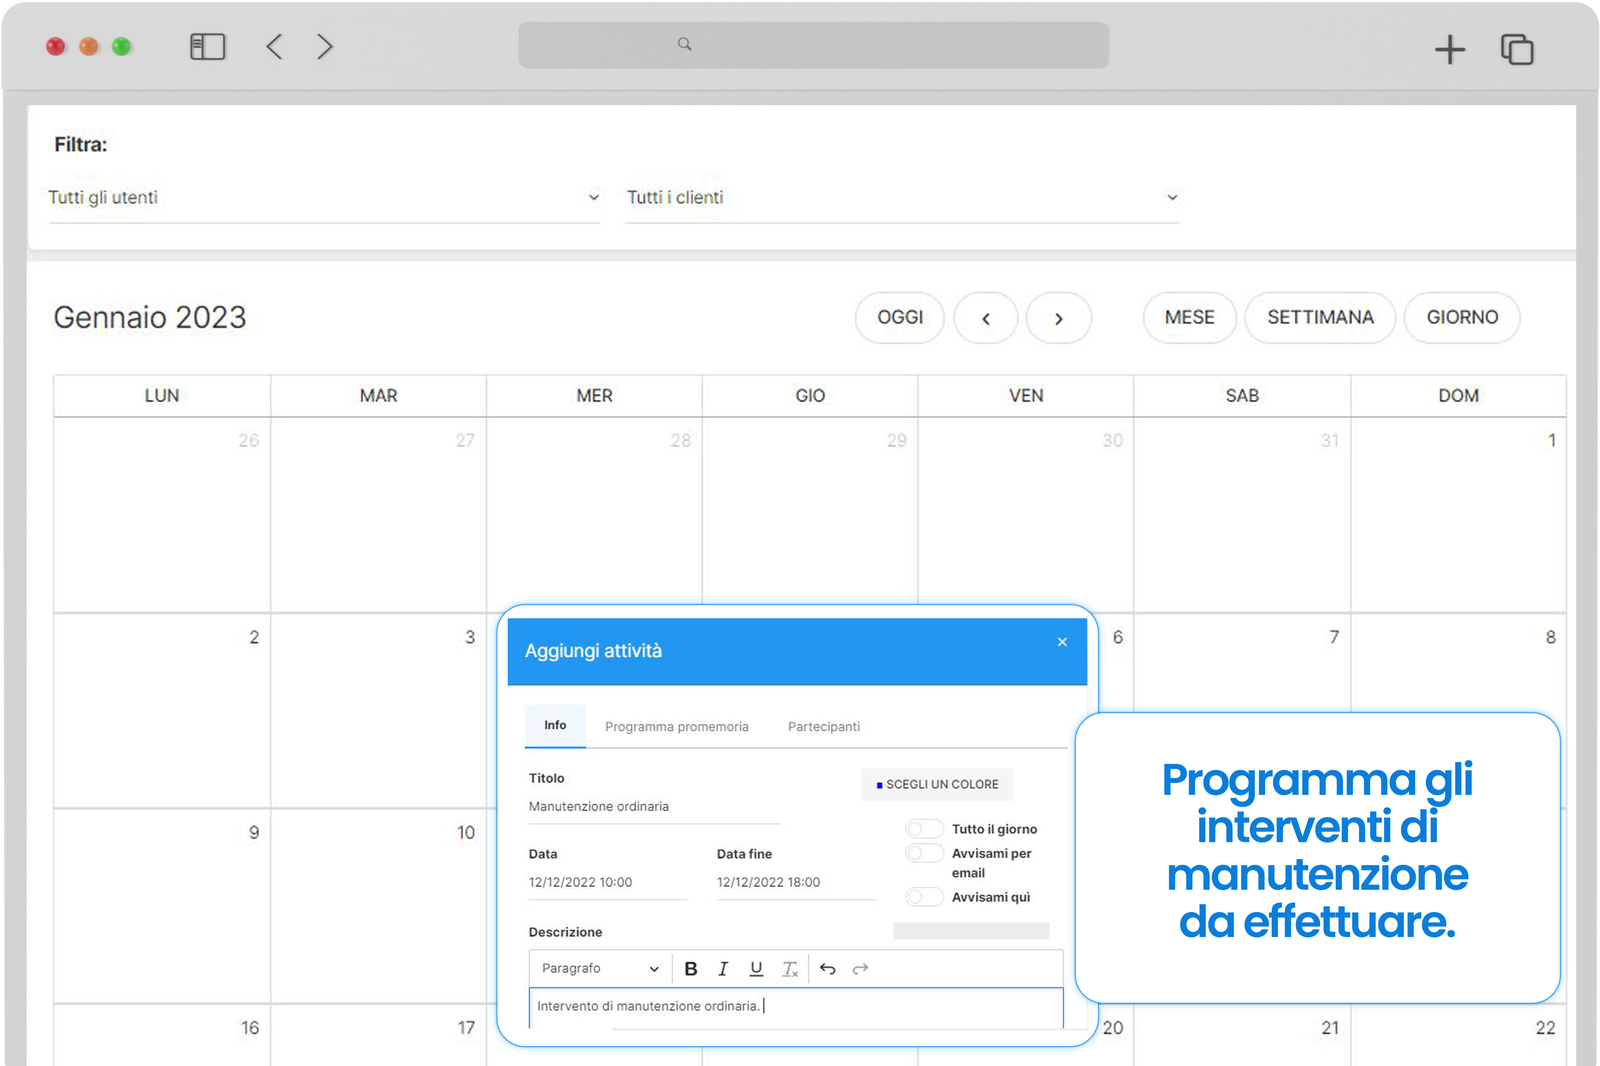Select calendar day 10
Image resolution: width=1600 pixels, height=1066 pixels.
click(x=378, y=906)
